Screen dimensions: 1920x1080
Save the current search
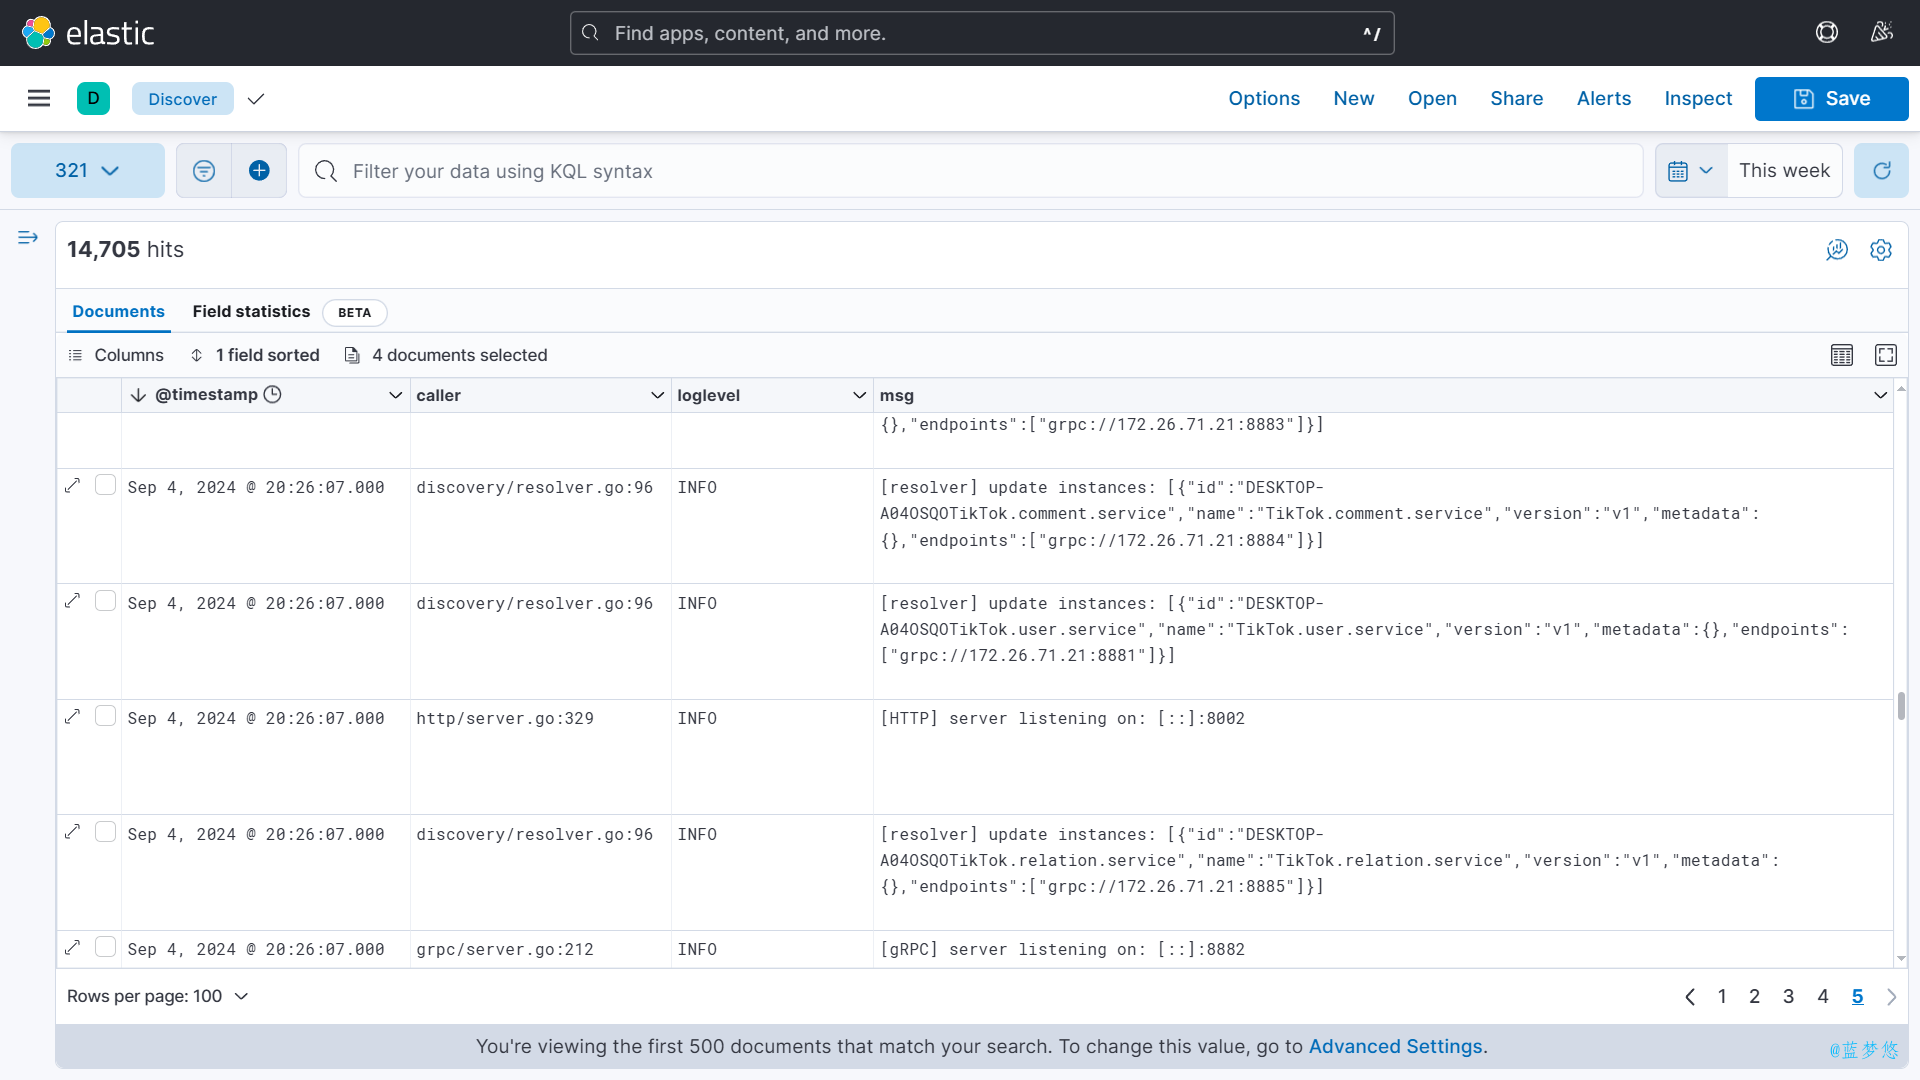point(1831,99)
